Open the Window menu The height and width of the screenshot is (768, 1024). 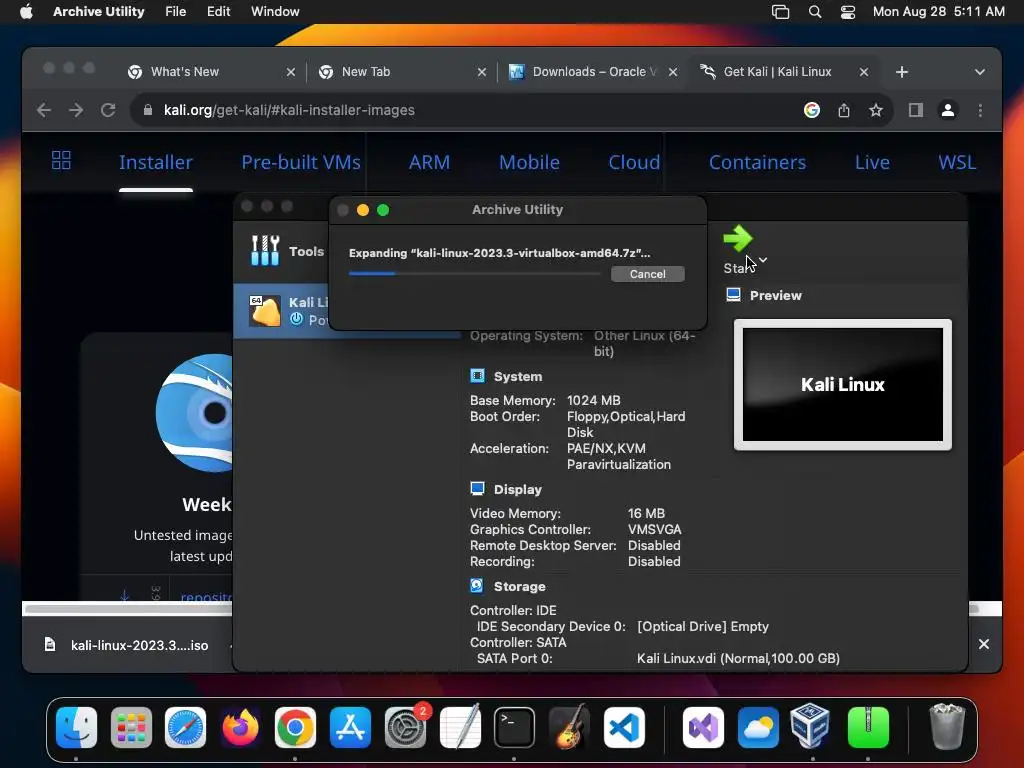(275, 12)
